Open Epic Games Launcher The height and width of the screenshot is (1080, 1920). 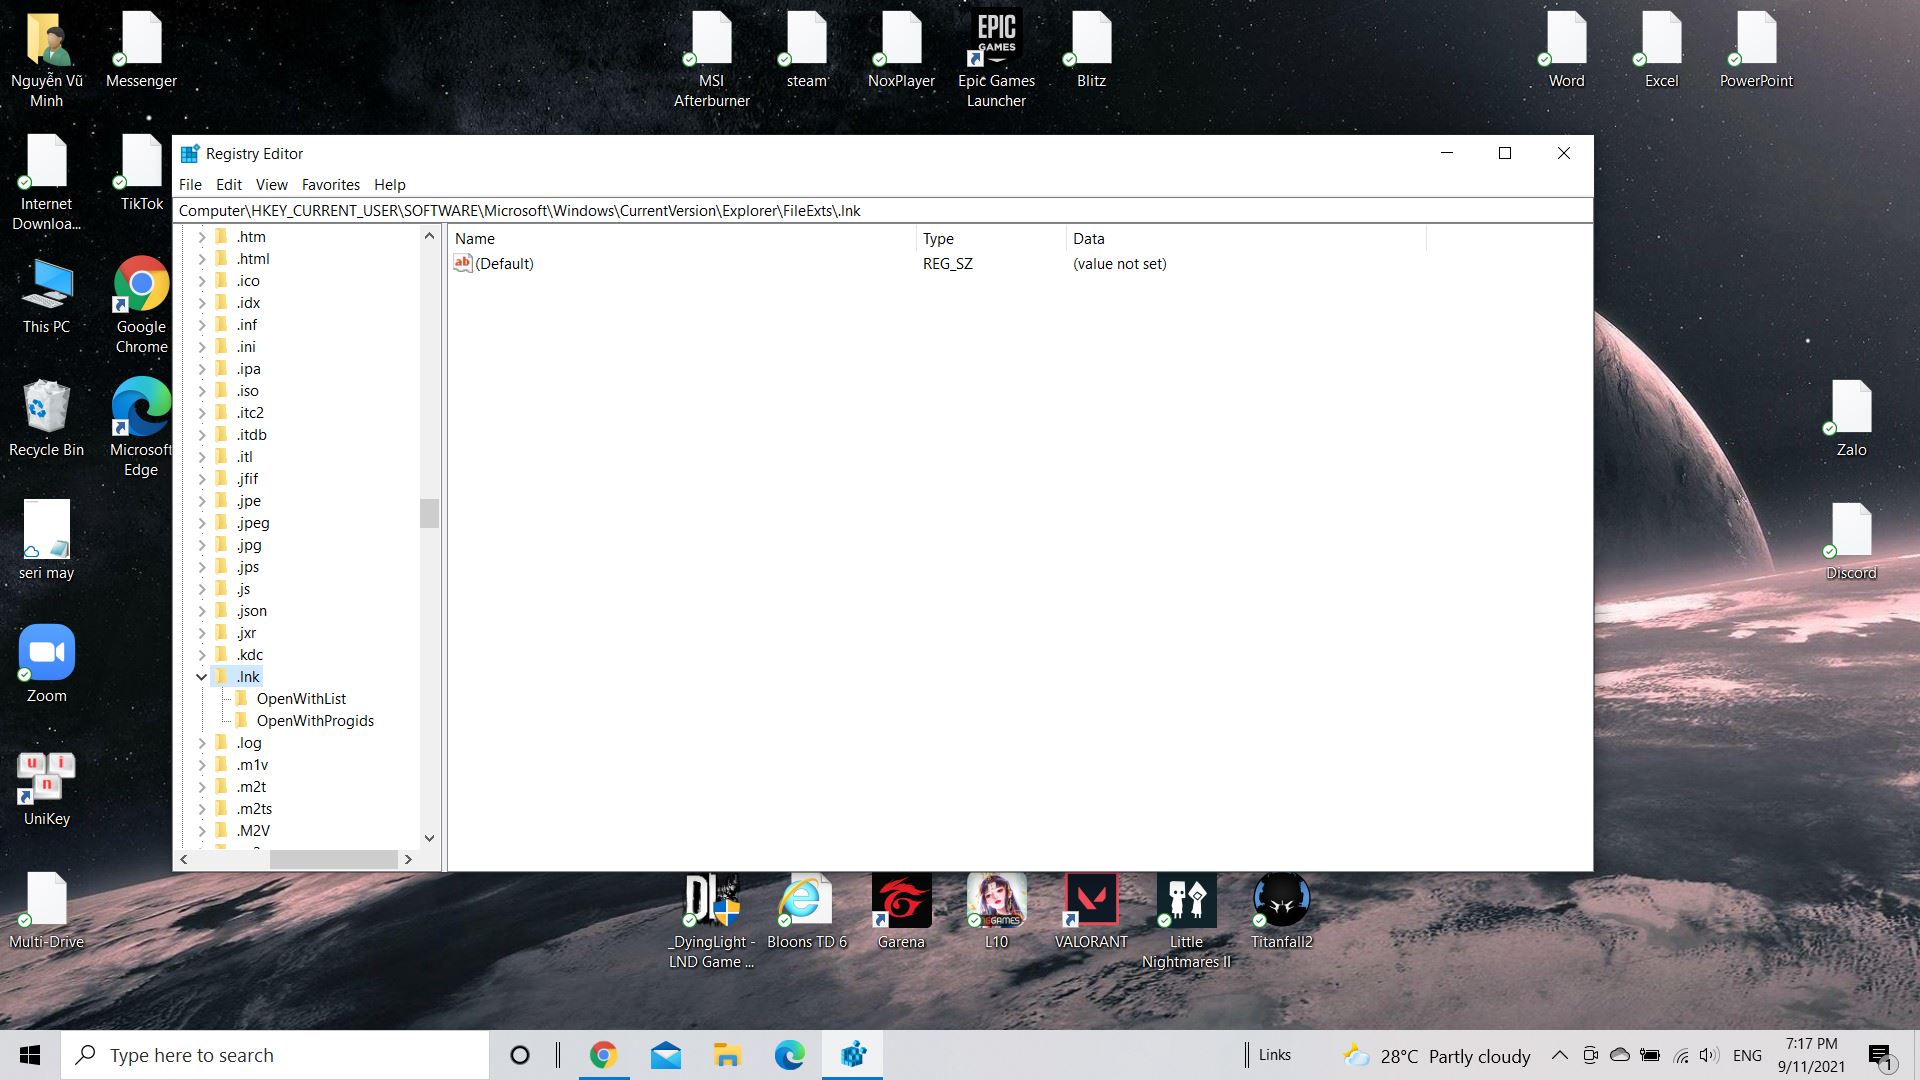coord(996,40)
